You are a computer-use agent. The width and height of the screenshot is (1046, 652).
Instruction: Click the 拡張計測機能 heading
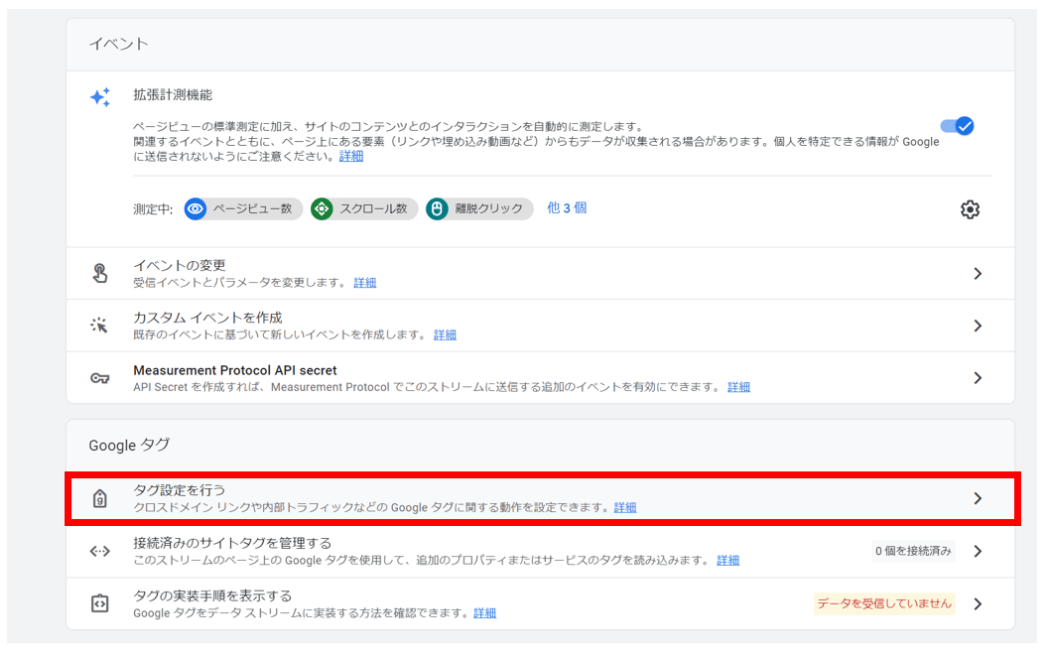pos(173,95)
